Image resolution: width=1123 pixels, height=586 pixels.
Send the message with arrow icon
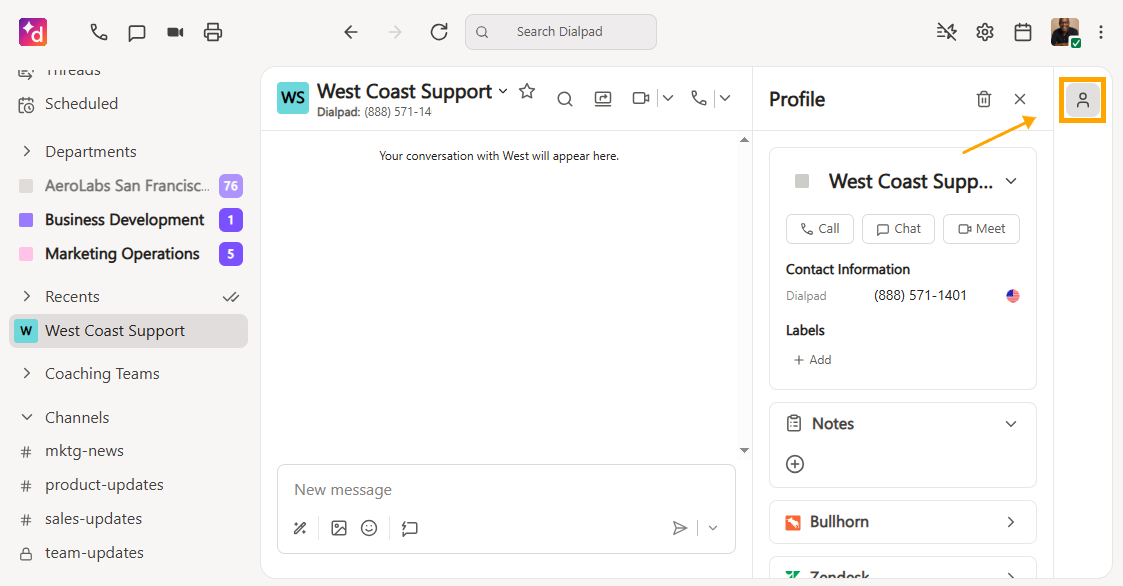tap(680, 529)
